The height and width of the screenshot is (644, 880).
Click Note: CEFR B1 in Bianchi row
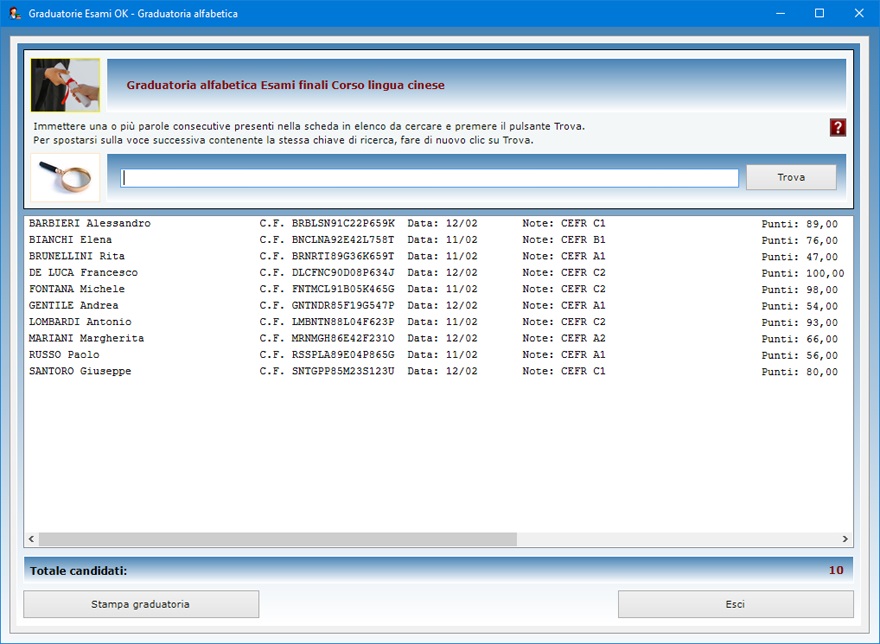564,240
